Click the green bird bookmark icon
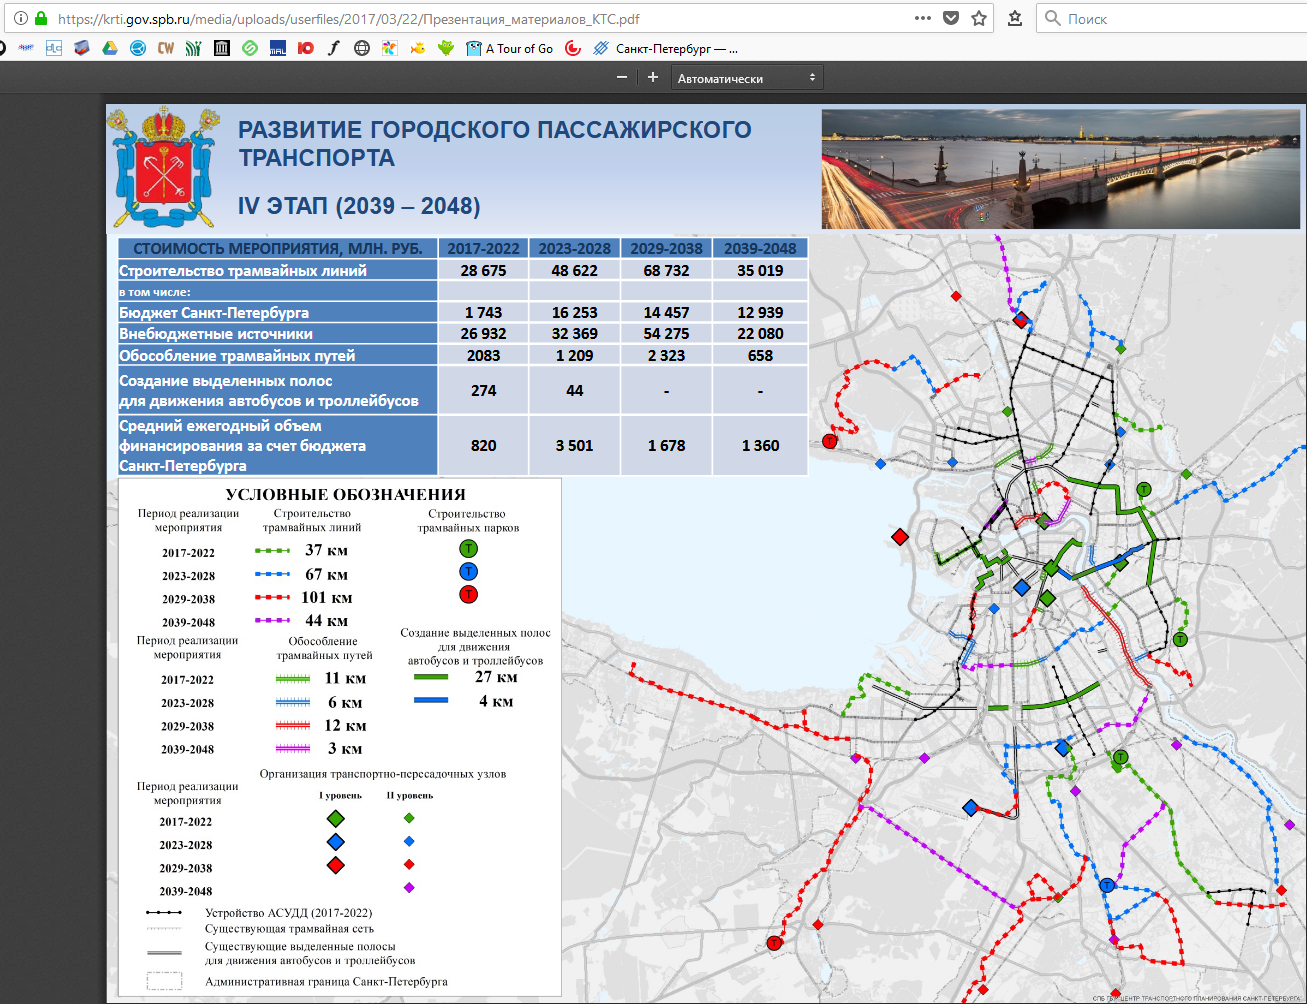The width and height of the screenshot is (1307, 1004). 446,48
